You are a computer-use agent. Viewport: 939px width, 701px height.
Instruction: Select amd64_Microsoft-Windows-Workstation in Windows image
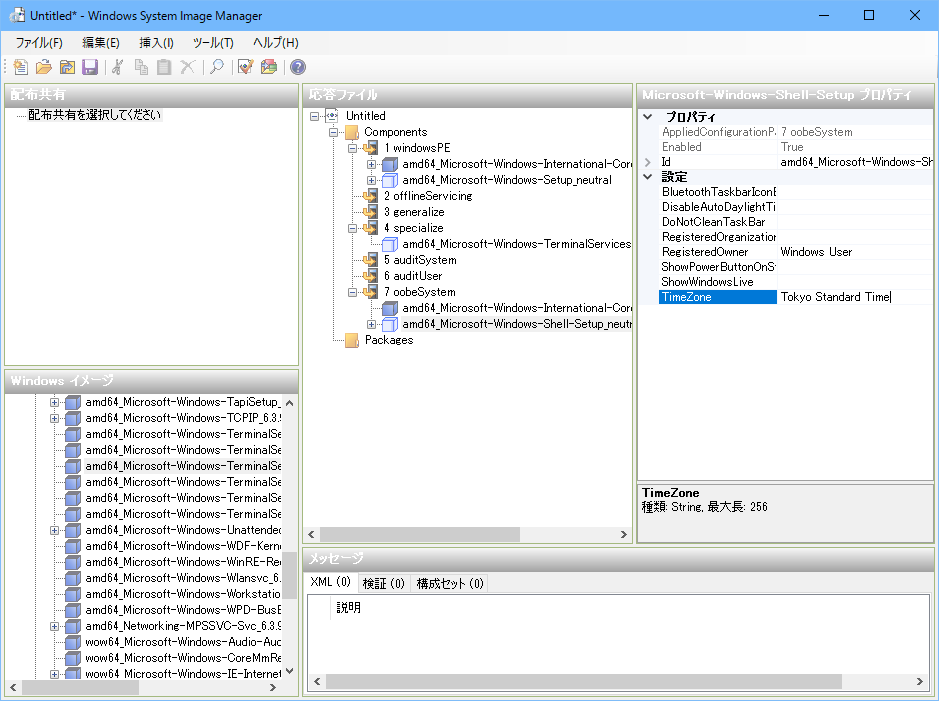[183, 594]
